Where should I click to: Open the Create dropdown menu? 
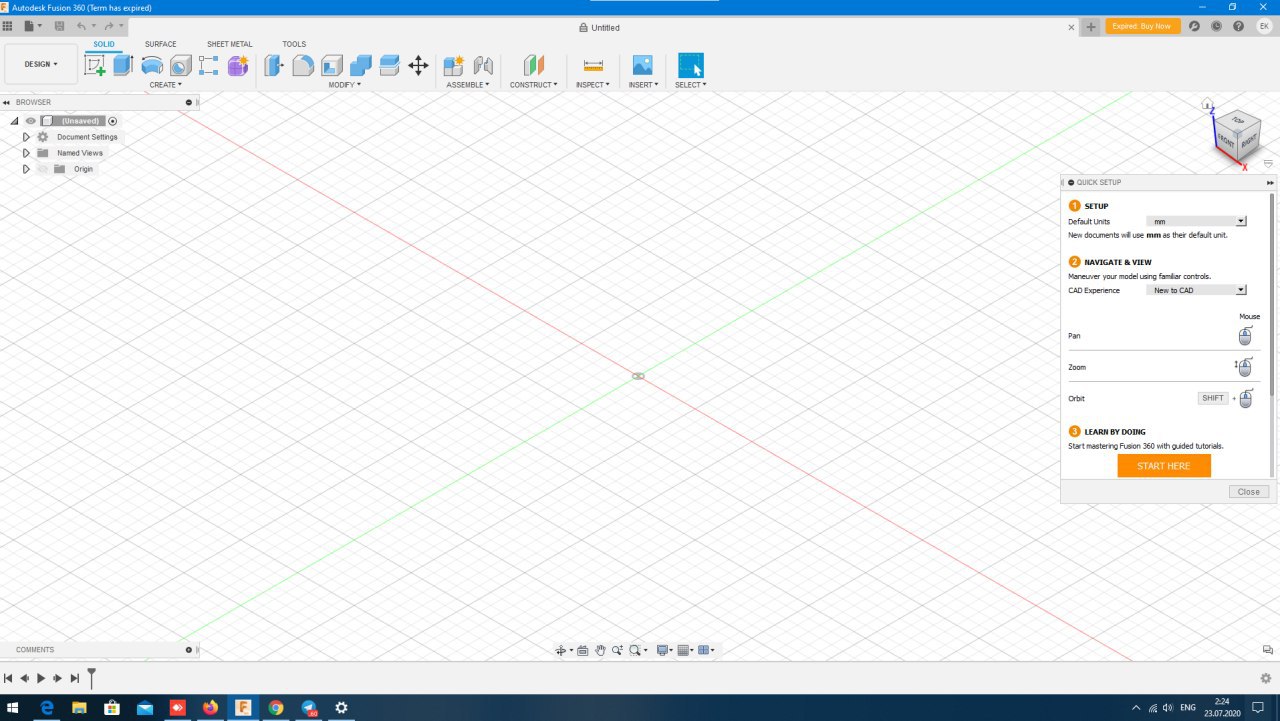tap(166, 85)
